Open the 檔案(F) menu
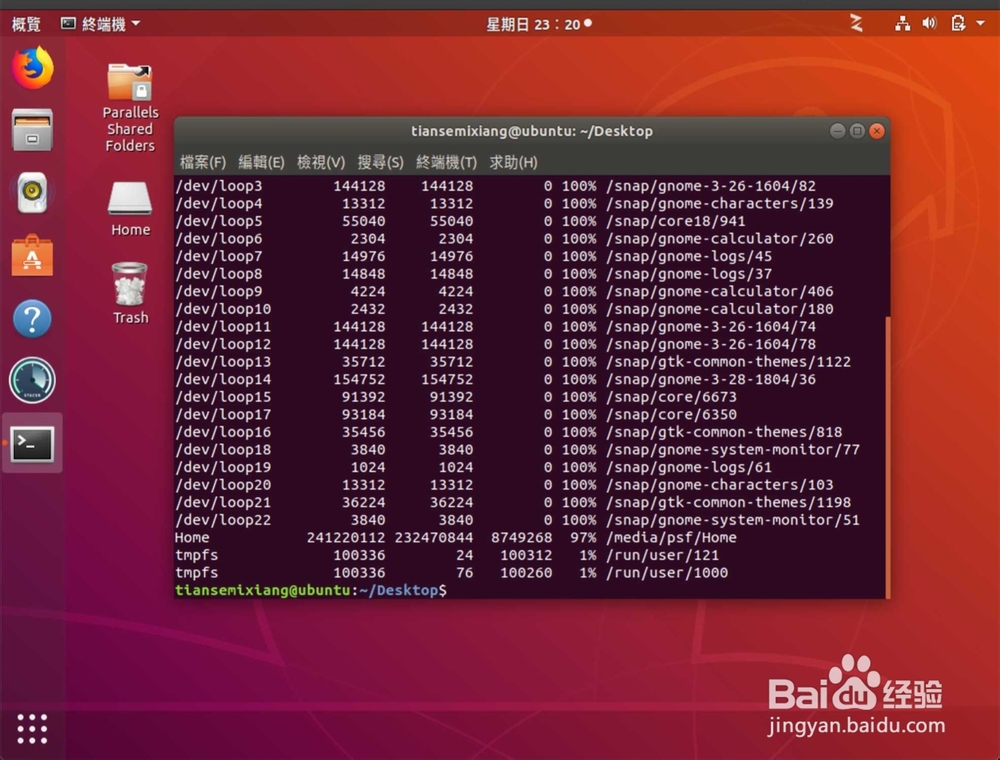This screenshot has height=760, width=1000. pos(203,162)
